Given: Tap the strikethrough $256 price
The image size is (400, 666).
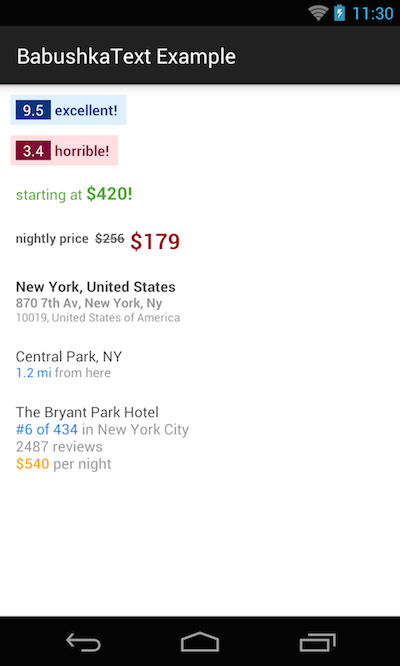Looking at the screenshot, I should (x=110, y=239).
